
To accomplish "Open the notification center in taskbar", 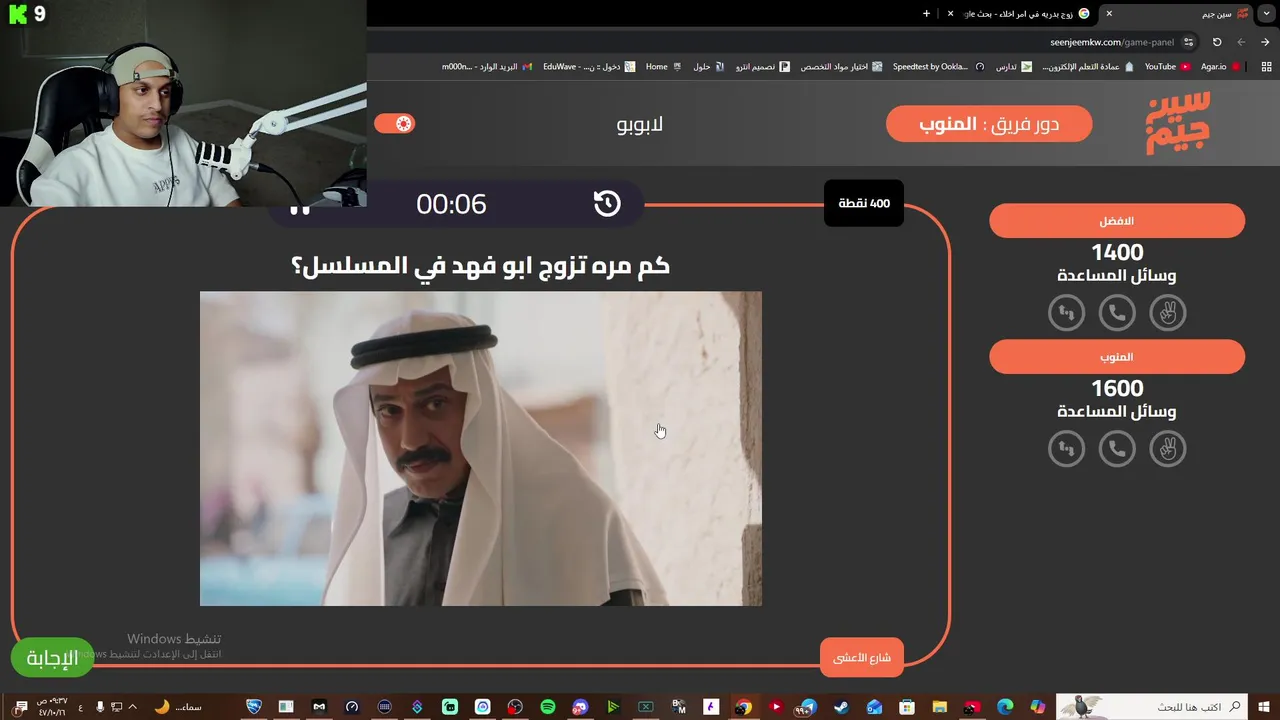I will 20,707.
